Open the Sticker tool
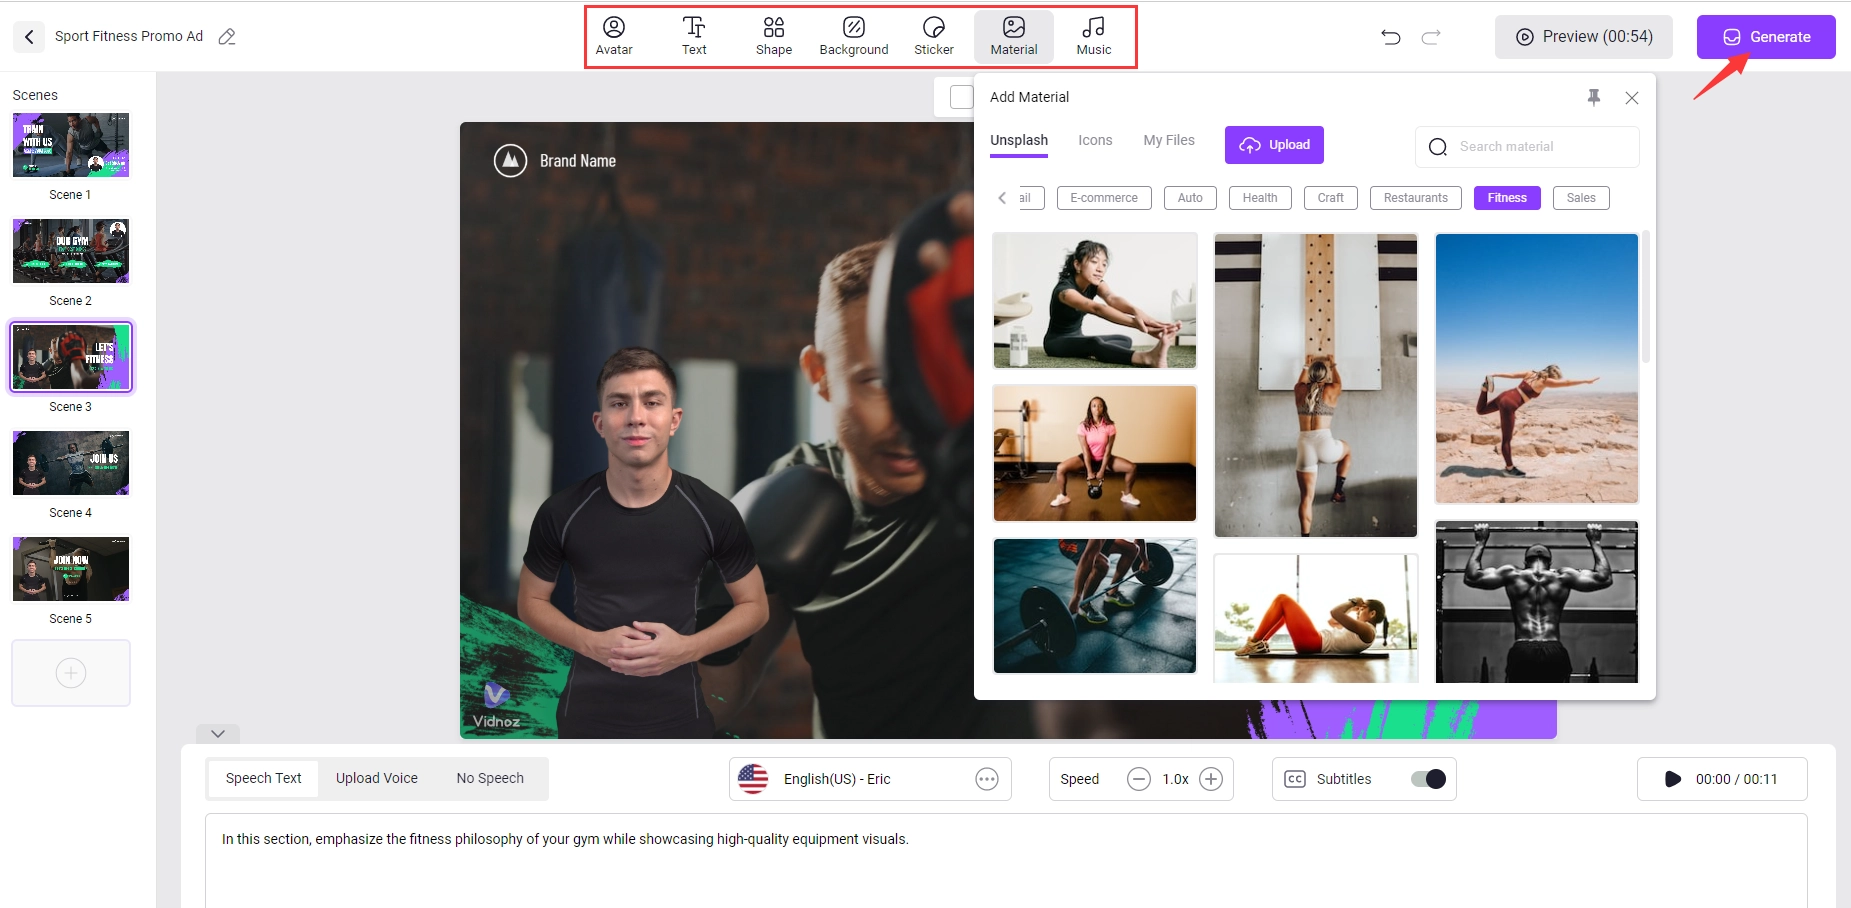The height and width of the screenshot is (908, 1851). point(933,37)
